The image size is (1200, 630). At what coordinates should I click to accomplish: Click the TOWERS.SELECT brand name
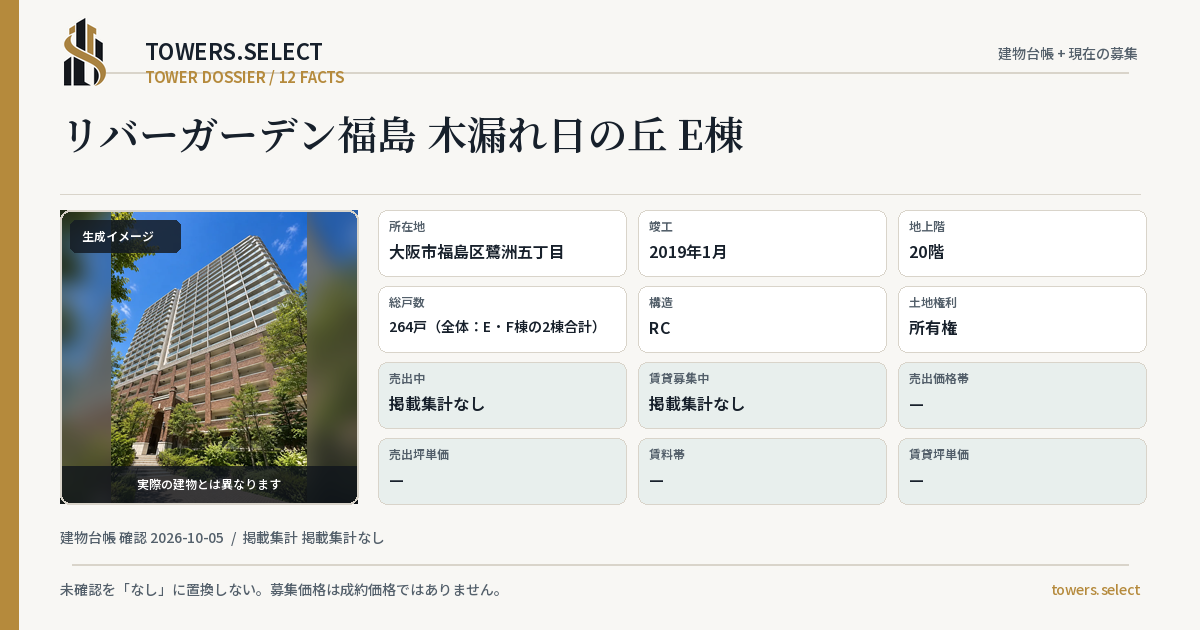234,52
